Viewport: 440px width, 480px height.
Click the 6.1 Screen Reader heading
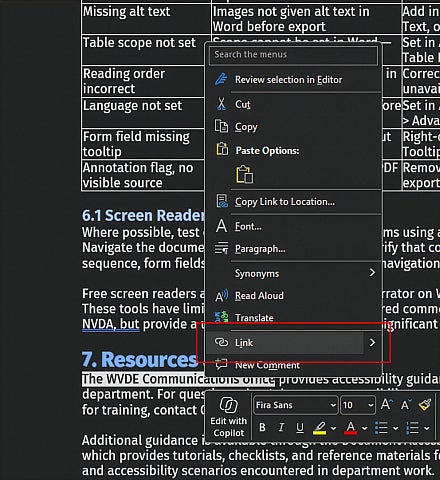tap(143, 215)
